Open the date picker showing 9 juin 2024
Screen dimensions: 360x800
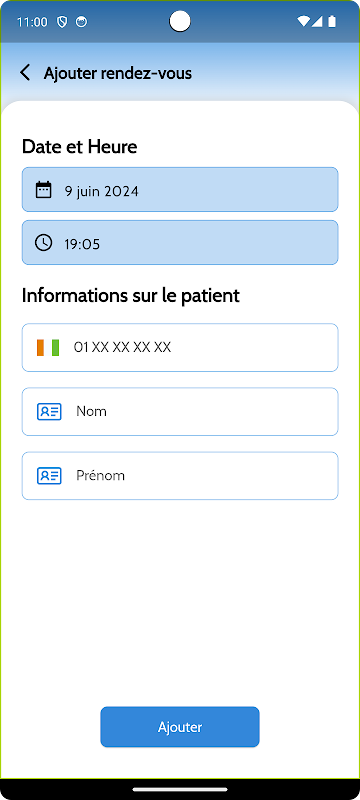pos(180,189)
